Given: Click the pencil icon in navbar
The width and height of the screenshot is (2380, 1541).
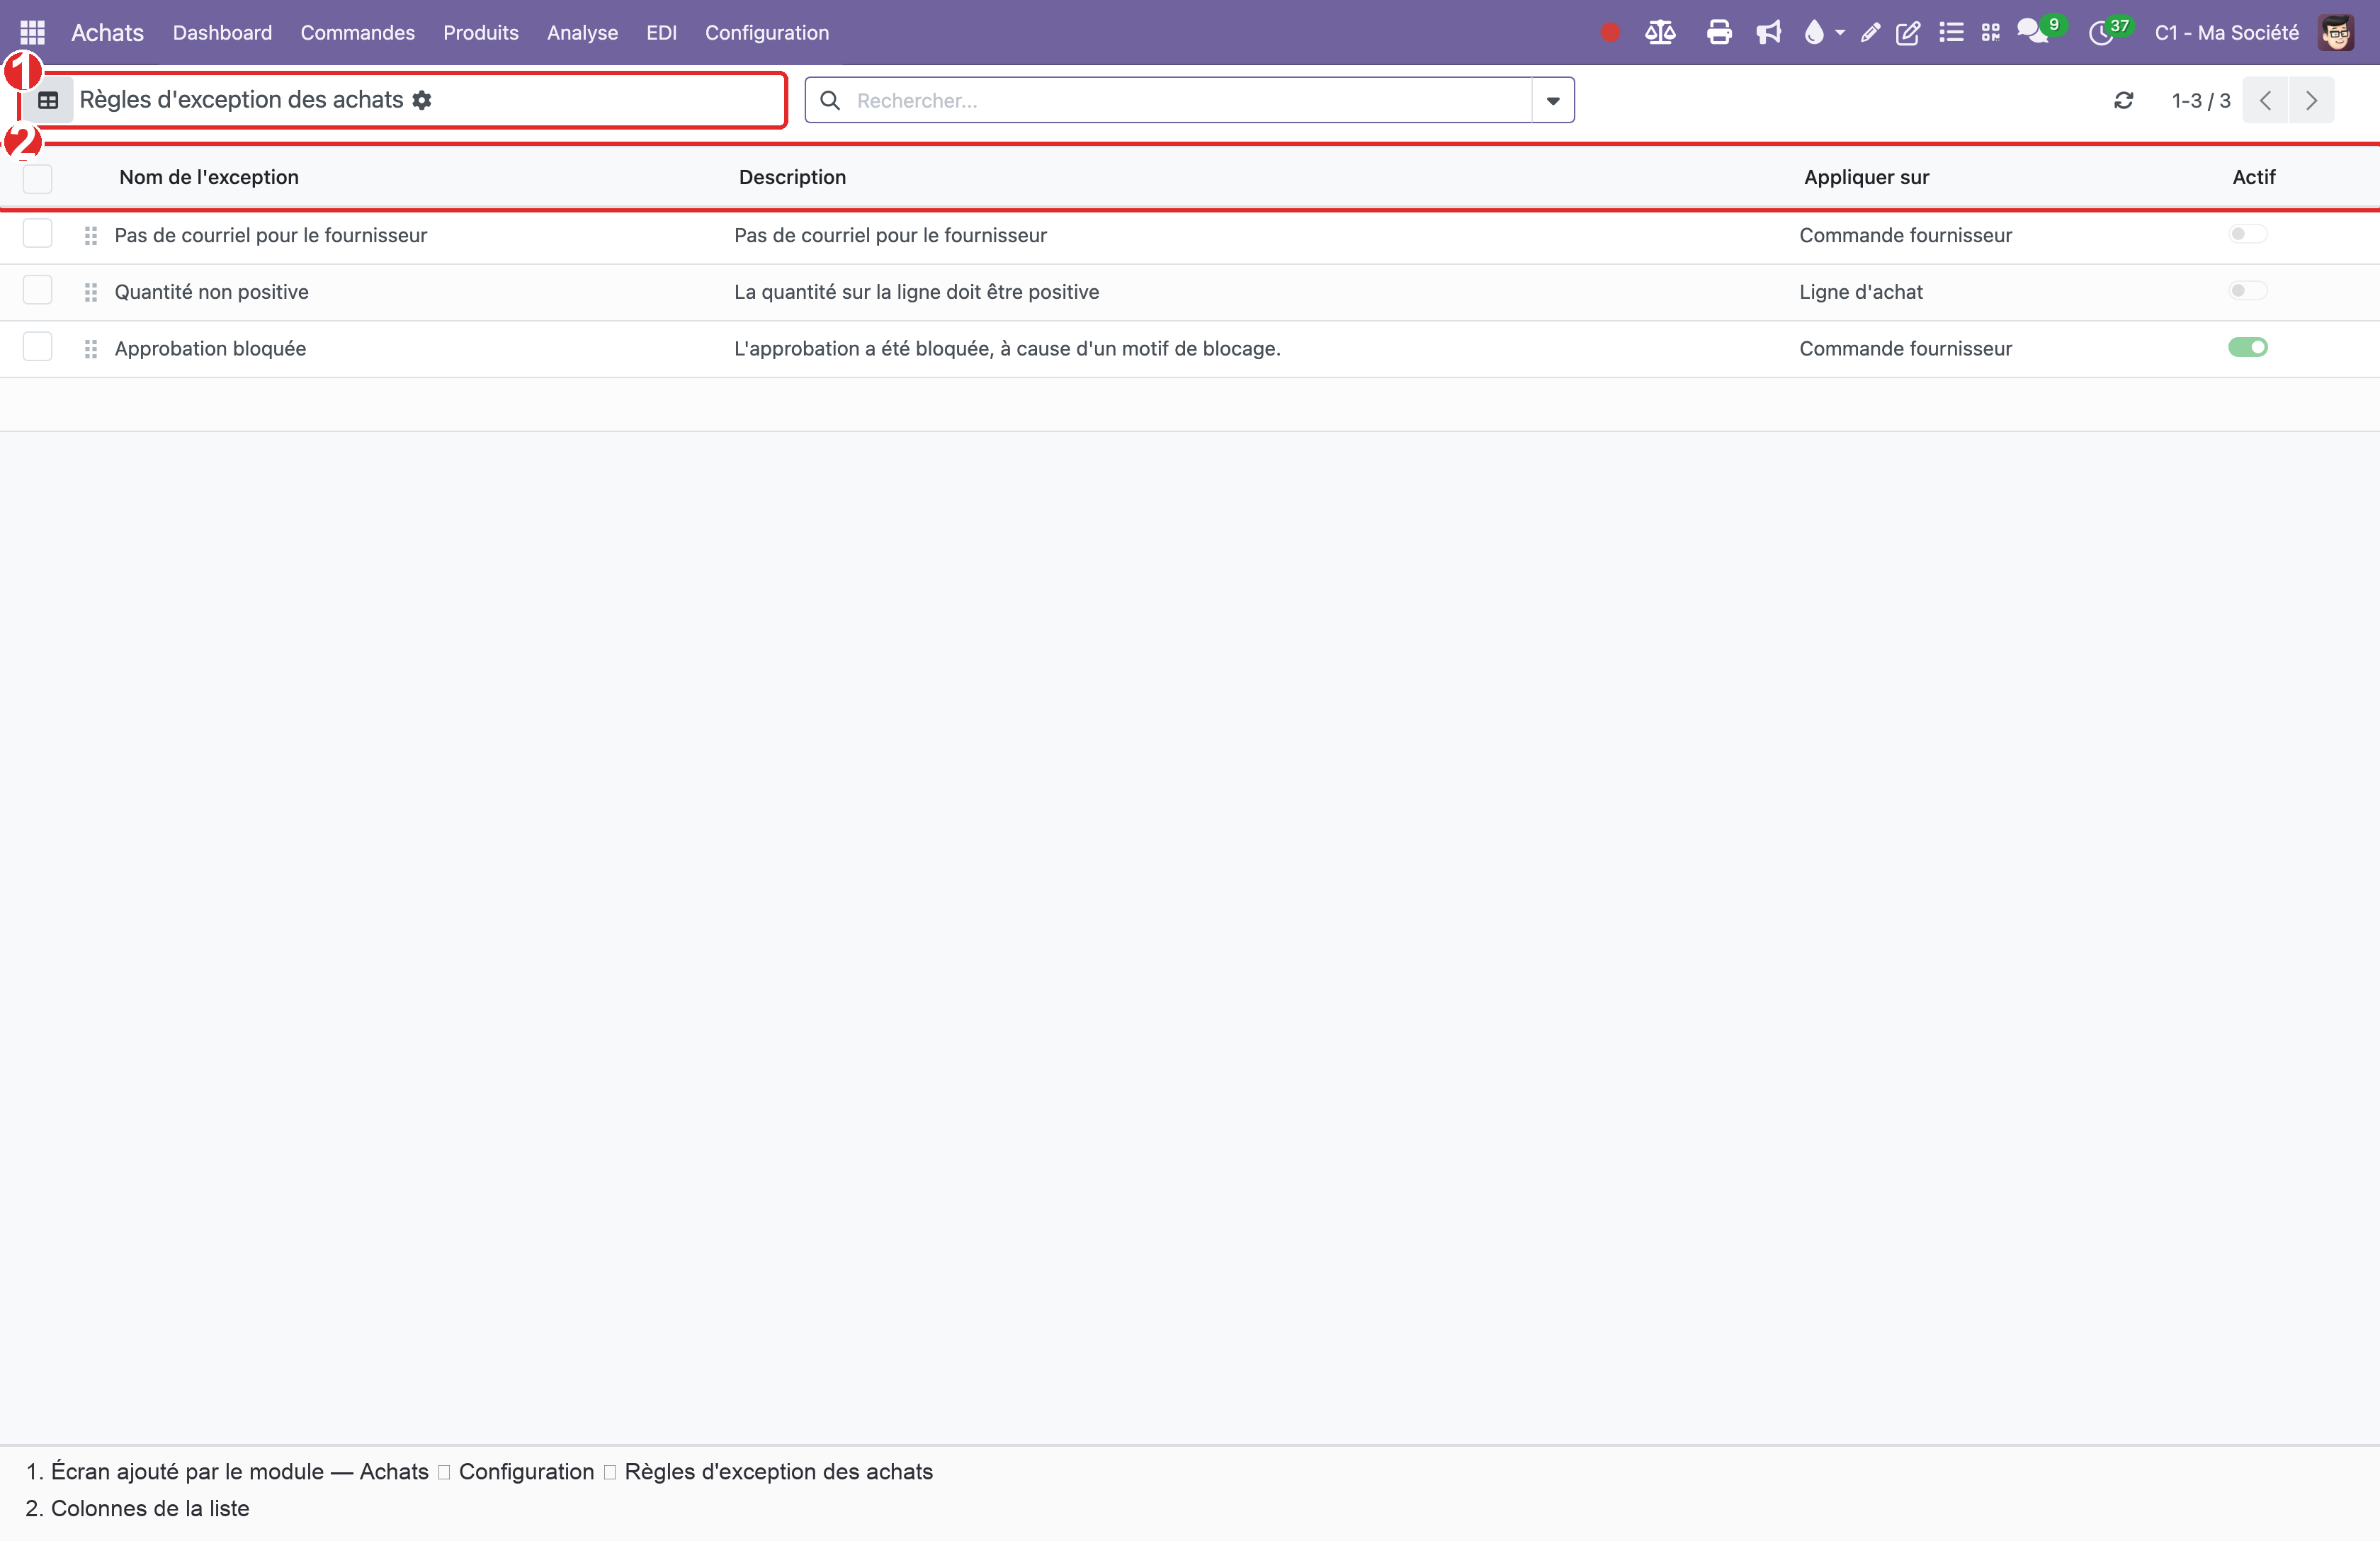Looking at the screenshot, I should click(1869, 32).
